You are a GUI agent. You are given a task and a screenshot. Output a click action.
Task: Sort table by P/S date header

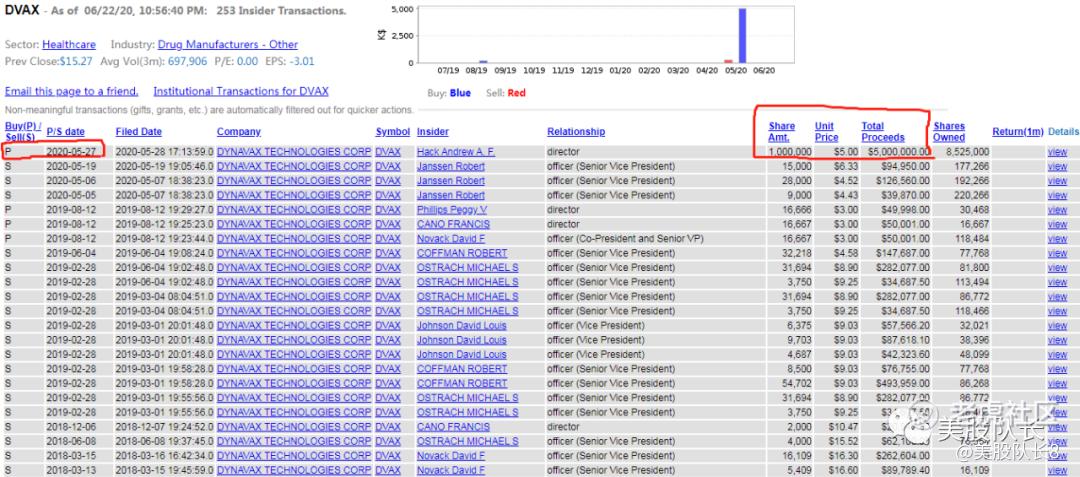click(66, 131)
